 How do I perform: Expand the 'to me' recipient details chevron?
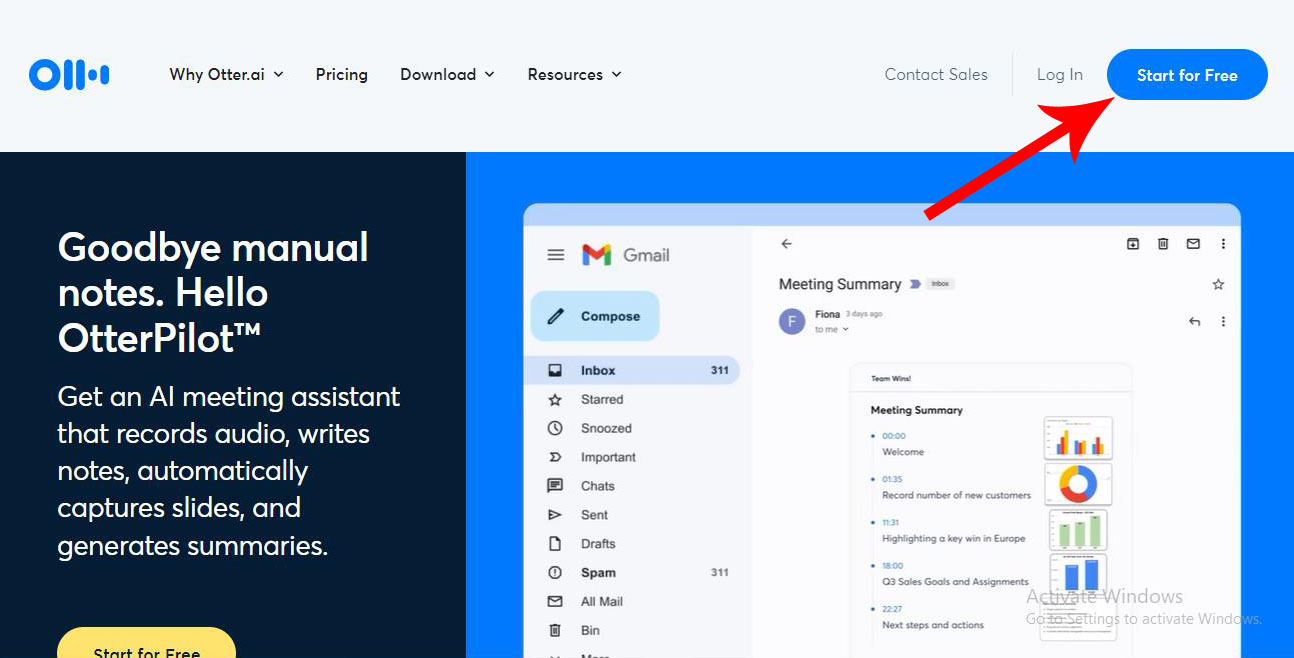[846, 329]
